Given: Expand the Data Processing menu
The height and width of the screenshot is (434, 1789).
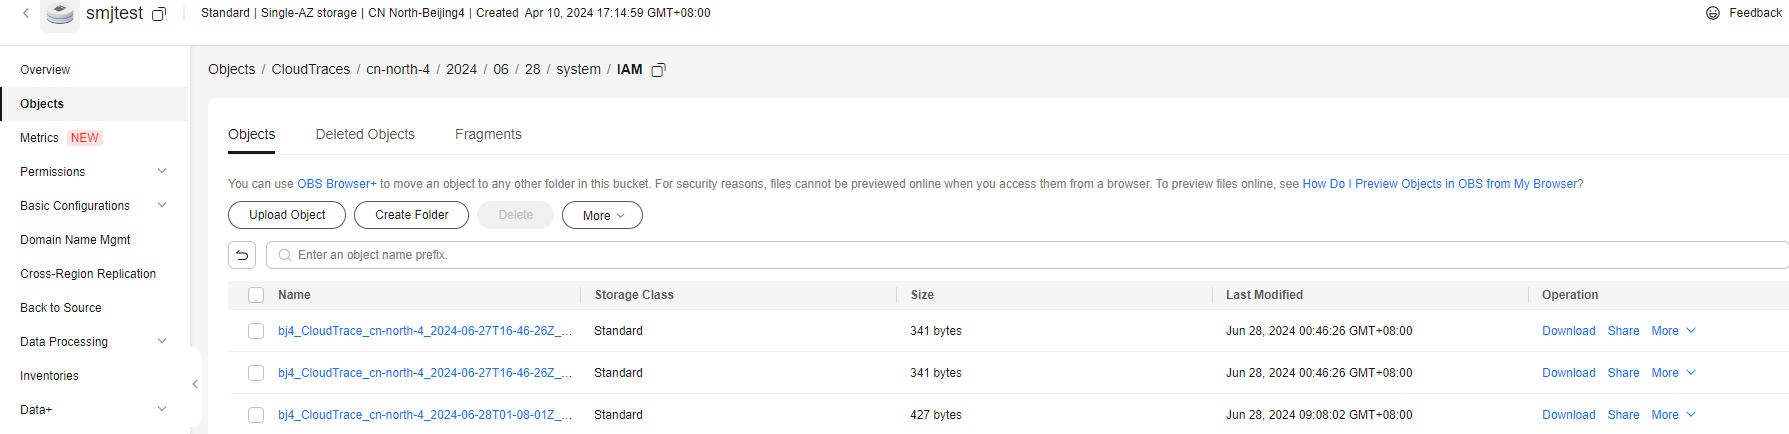Looking at the screenshot, I should pyautogui.click(x=162, y=342).
